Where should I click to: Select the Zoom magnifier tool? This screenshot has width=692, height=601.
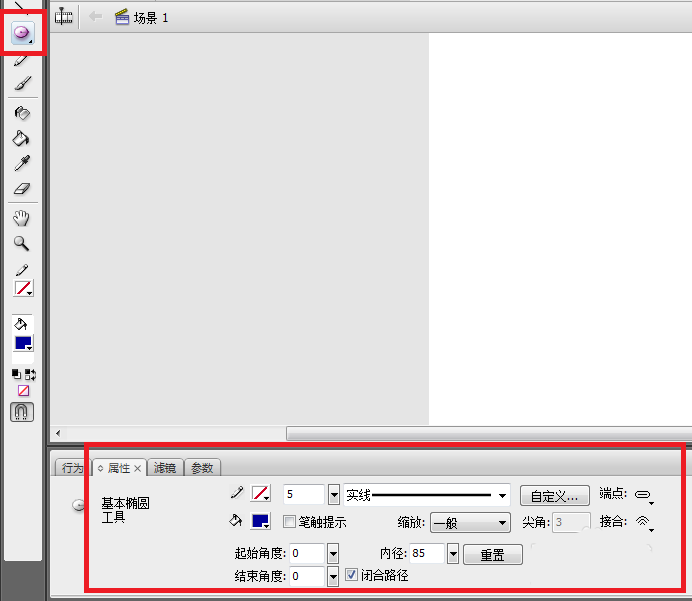[21, 243]
